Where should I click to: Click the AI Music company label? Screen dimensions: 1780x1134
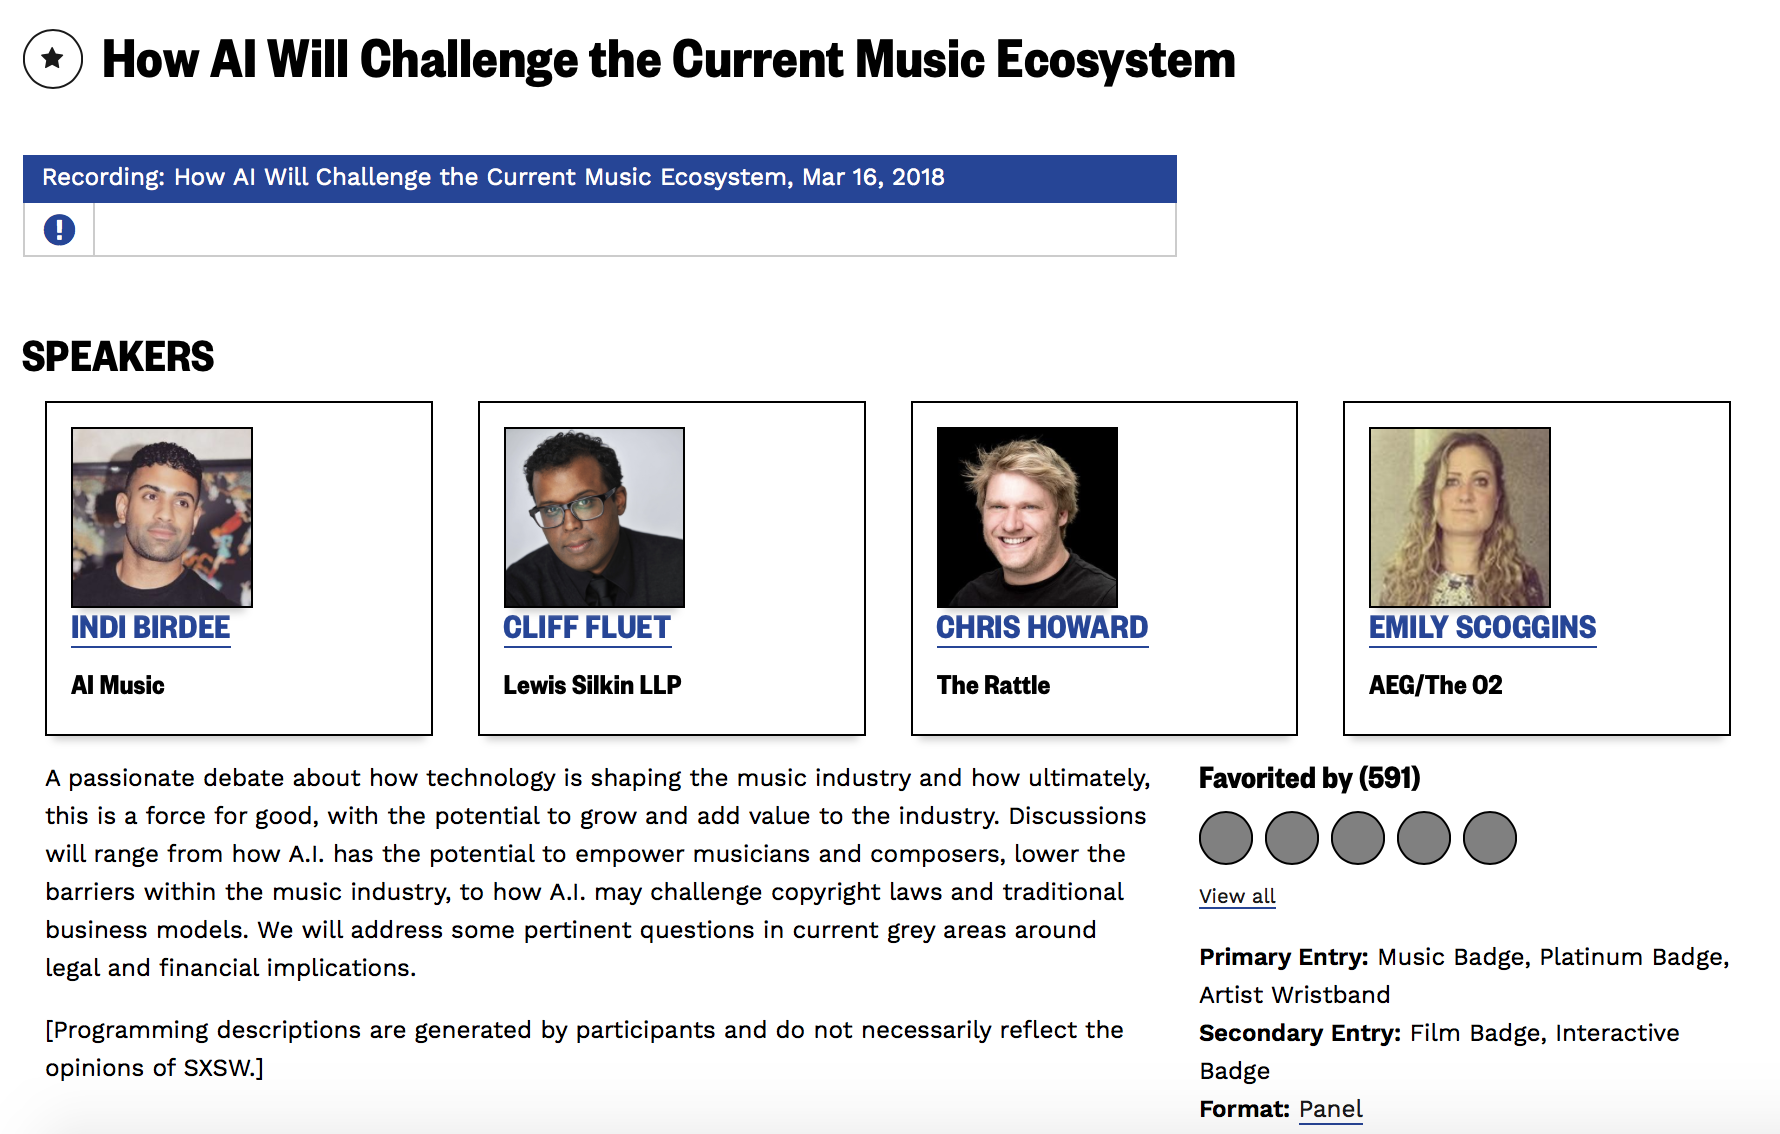click(x=118, y=686)
